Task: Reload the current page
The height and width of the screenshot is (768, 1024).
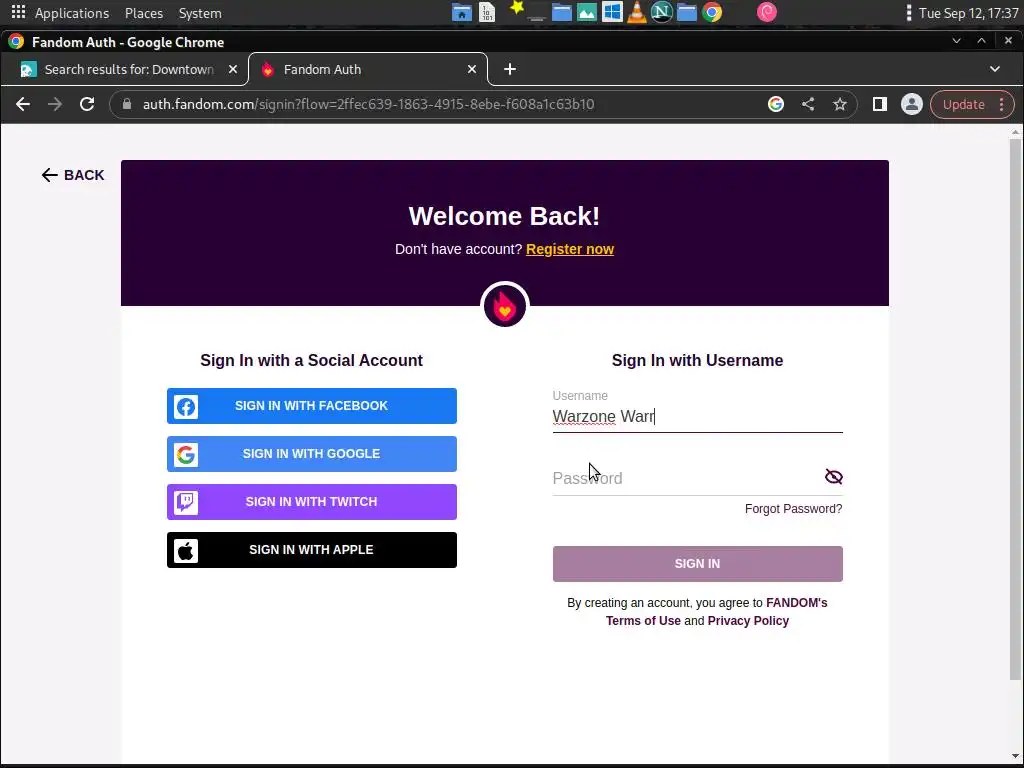Action: tap(87, 104)
